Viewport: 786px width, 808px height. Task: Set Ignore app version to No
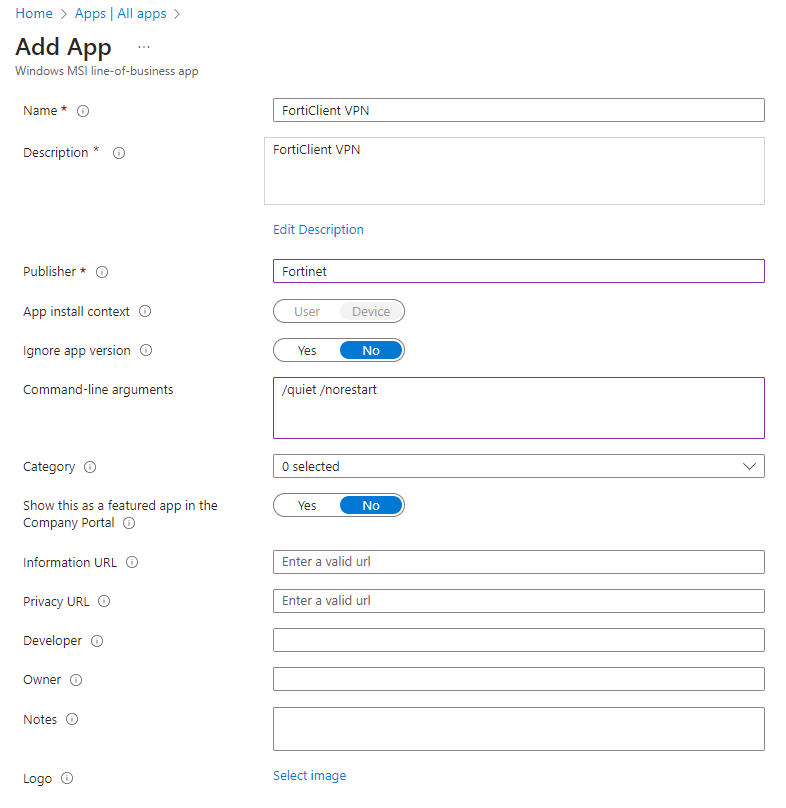[371, 350]
